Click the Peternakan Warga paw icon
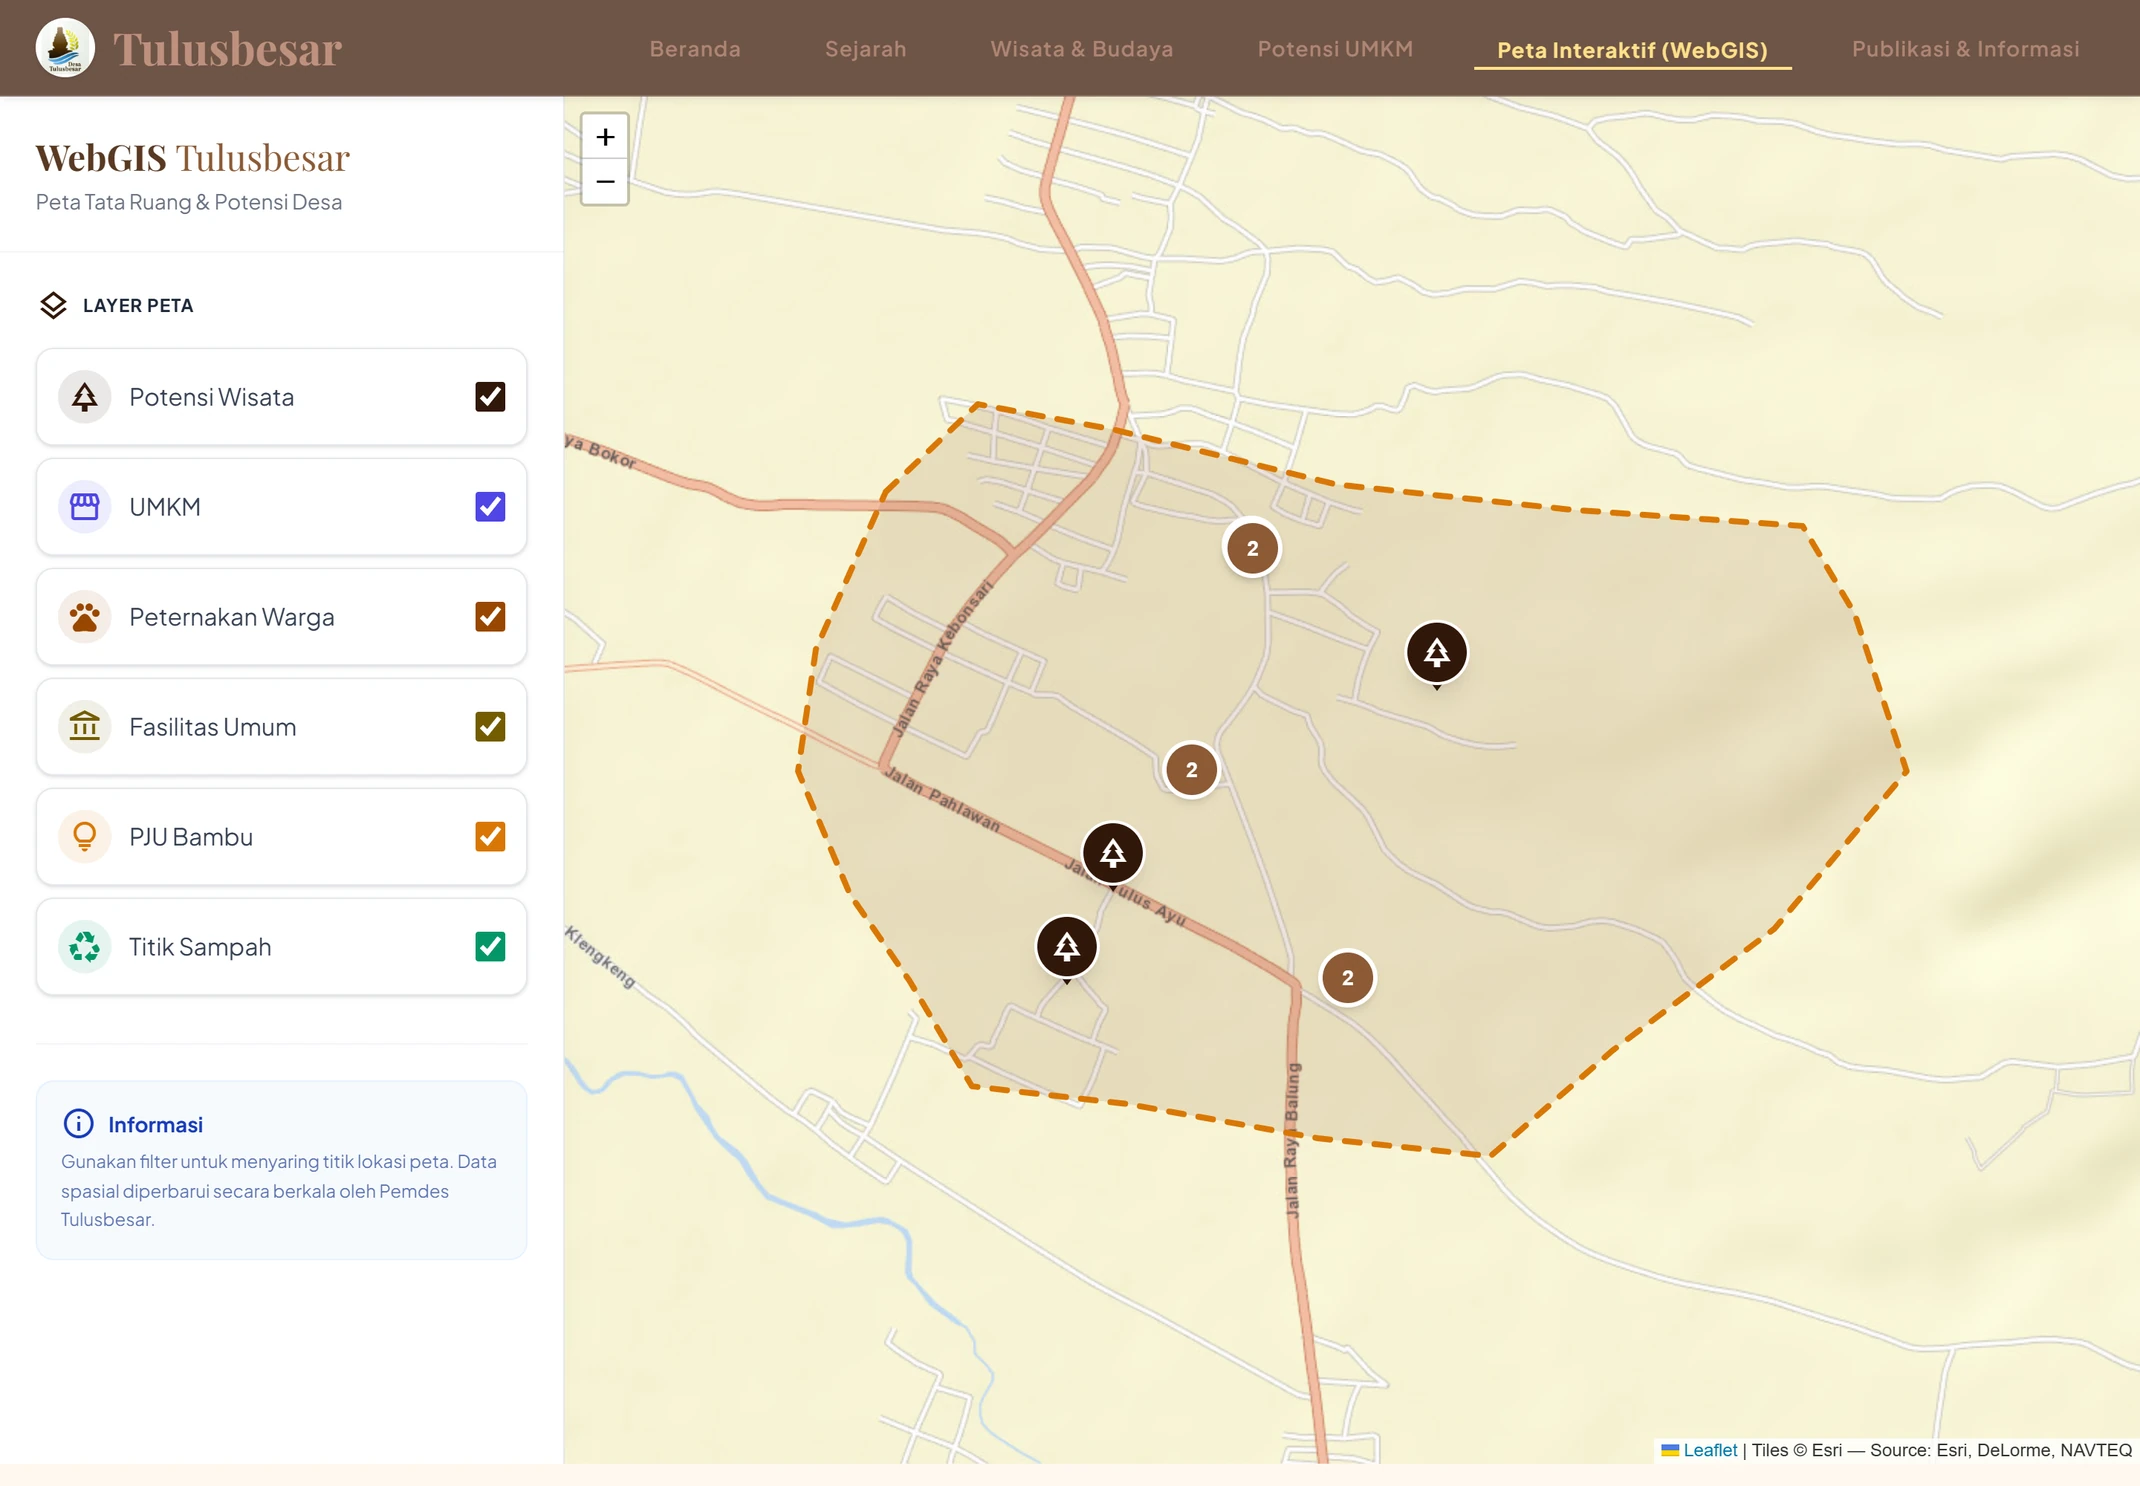This screenshot has height=1486, width=2140. 85,617
